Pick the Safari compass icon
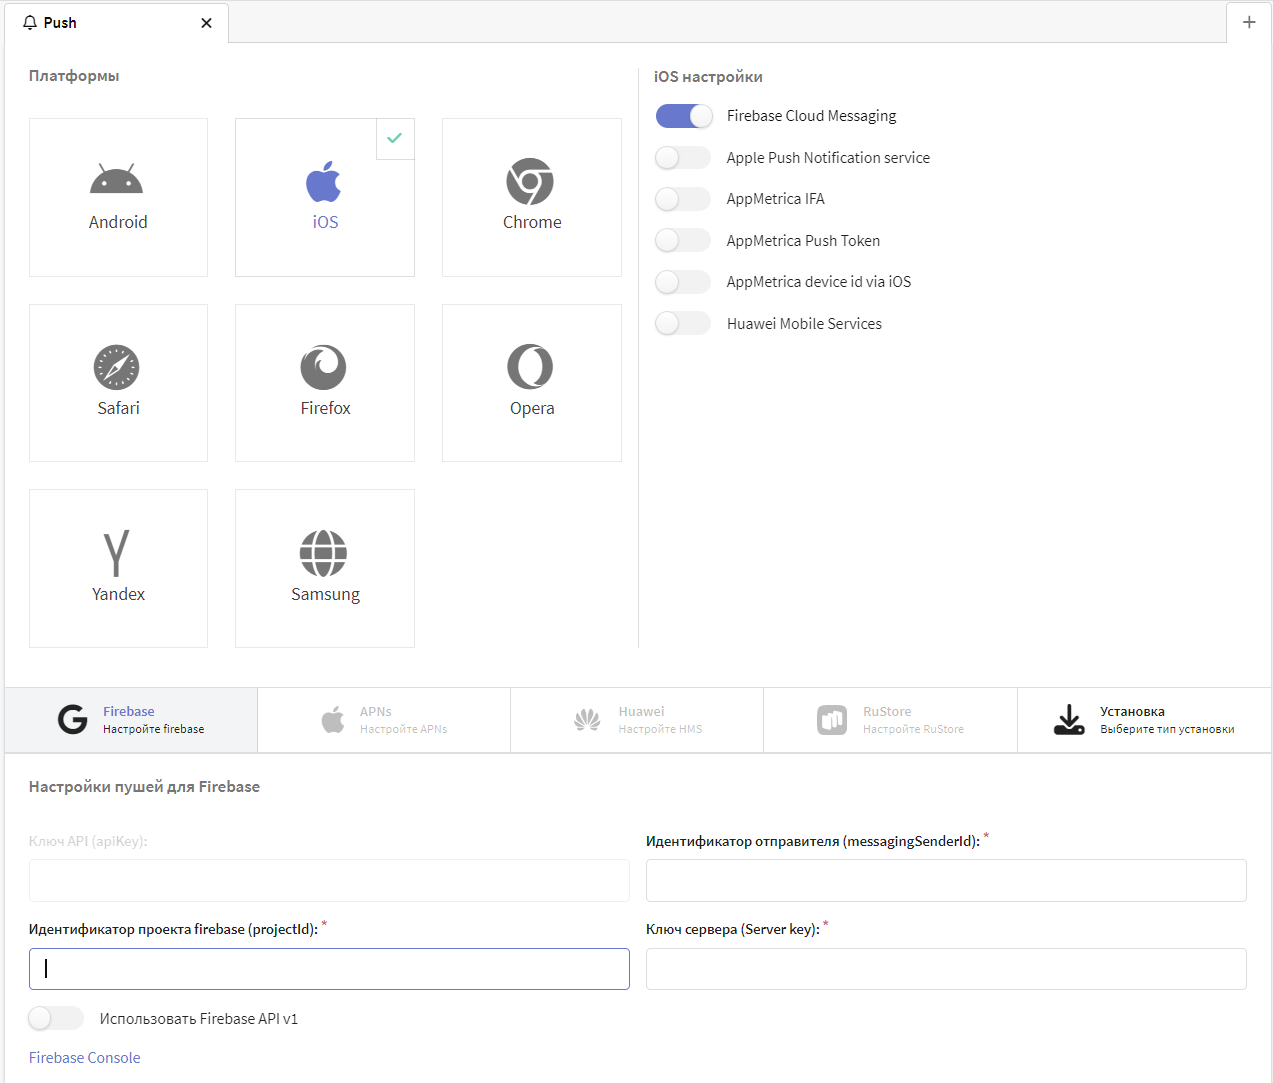Image resolution: width=1273 pixels, height=1083 pixels. pyautogui.click(x=117, y=367)
